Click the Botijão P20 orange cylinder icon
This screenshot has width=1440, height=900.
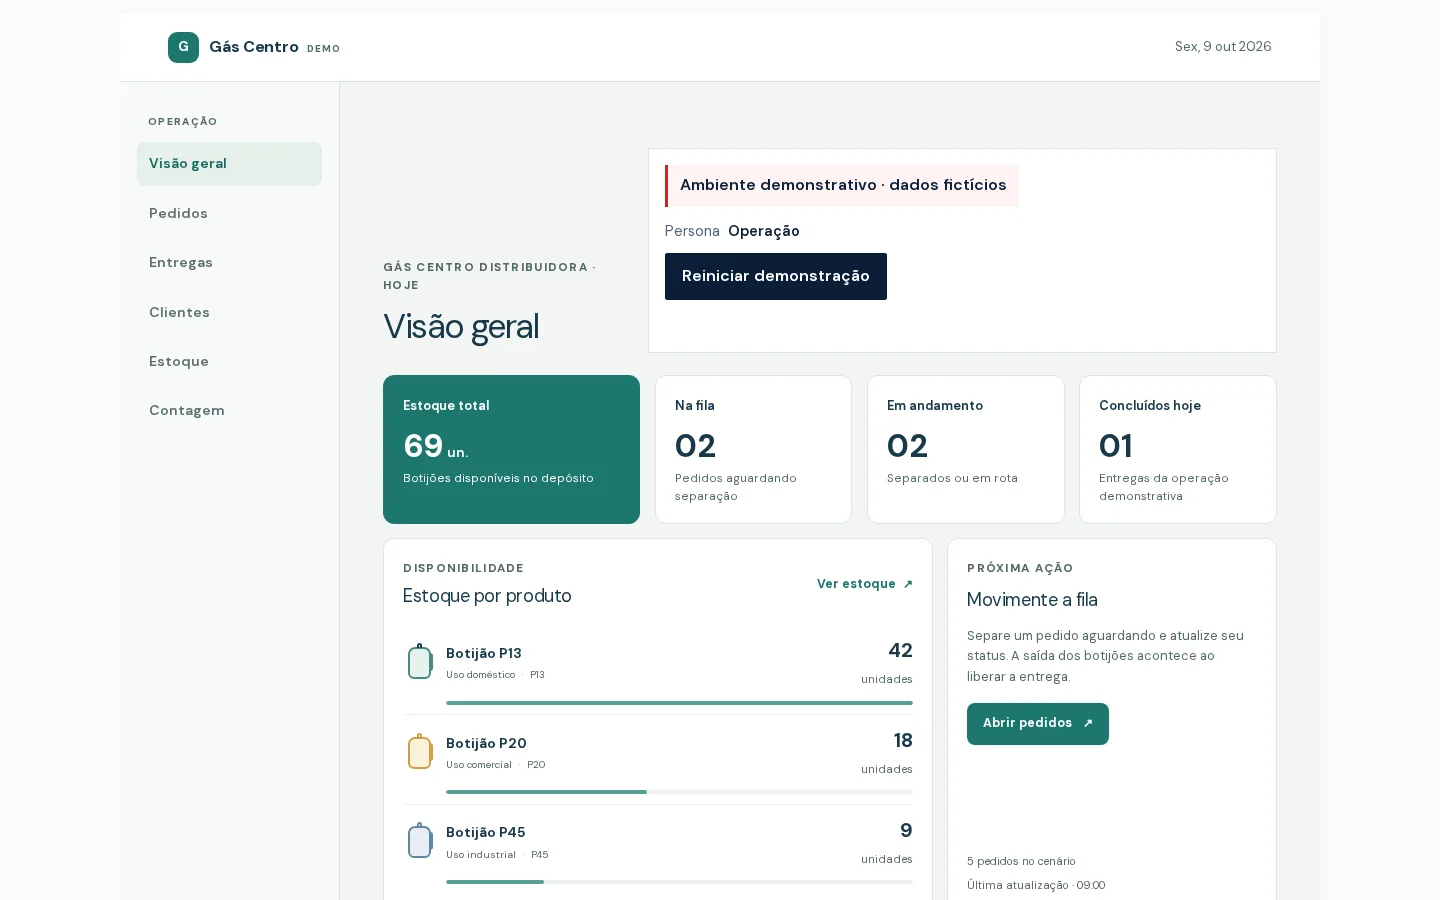point(420,751)
